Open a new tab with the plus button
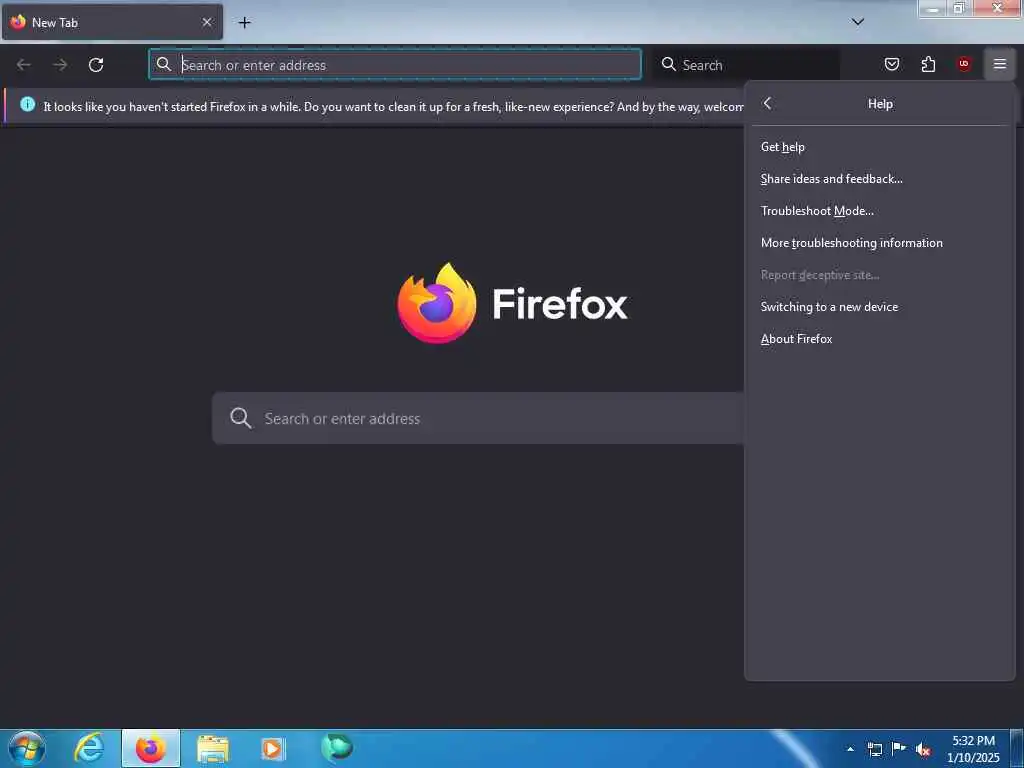Screen dimensions: 1024x768 244,22
